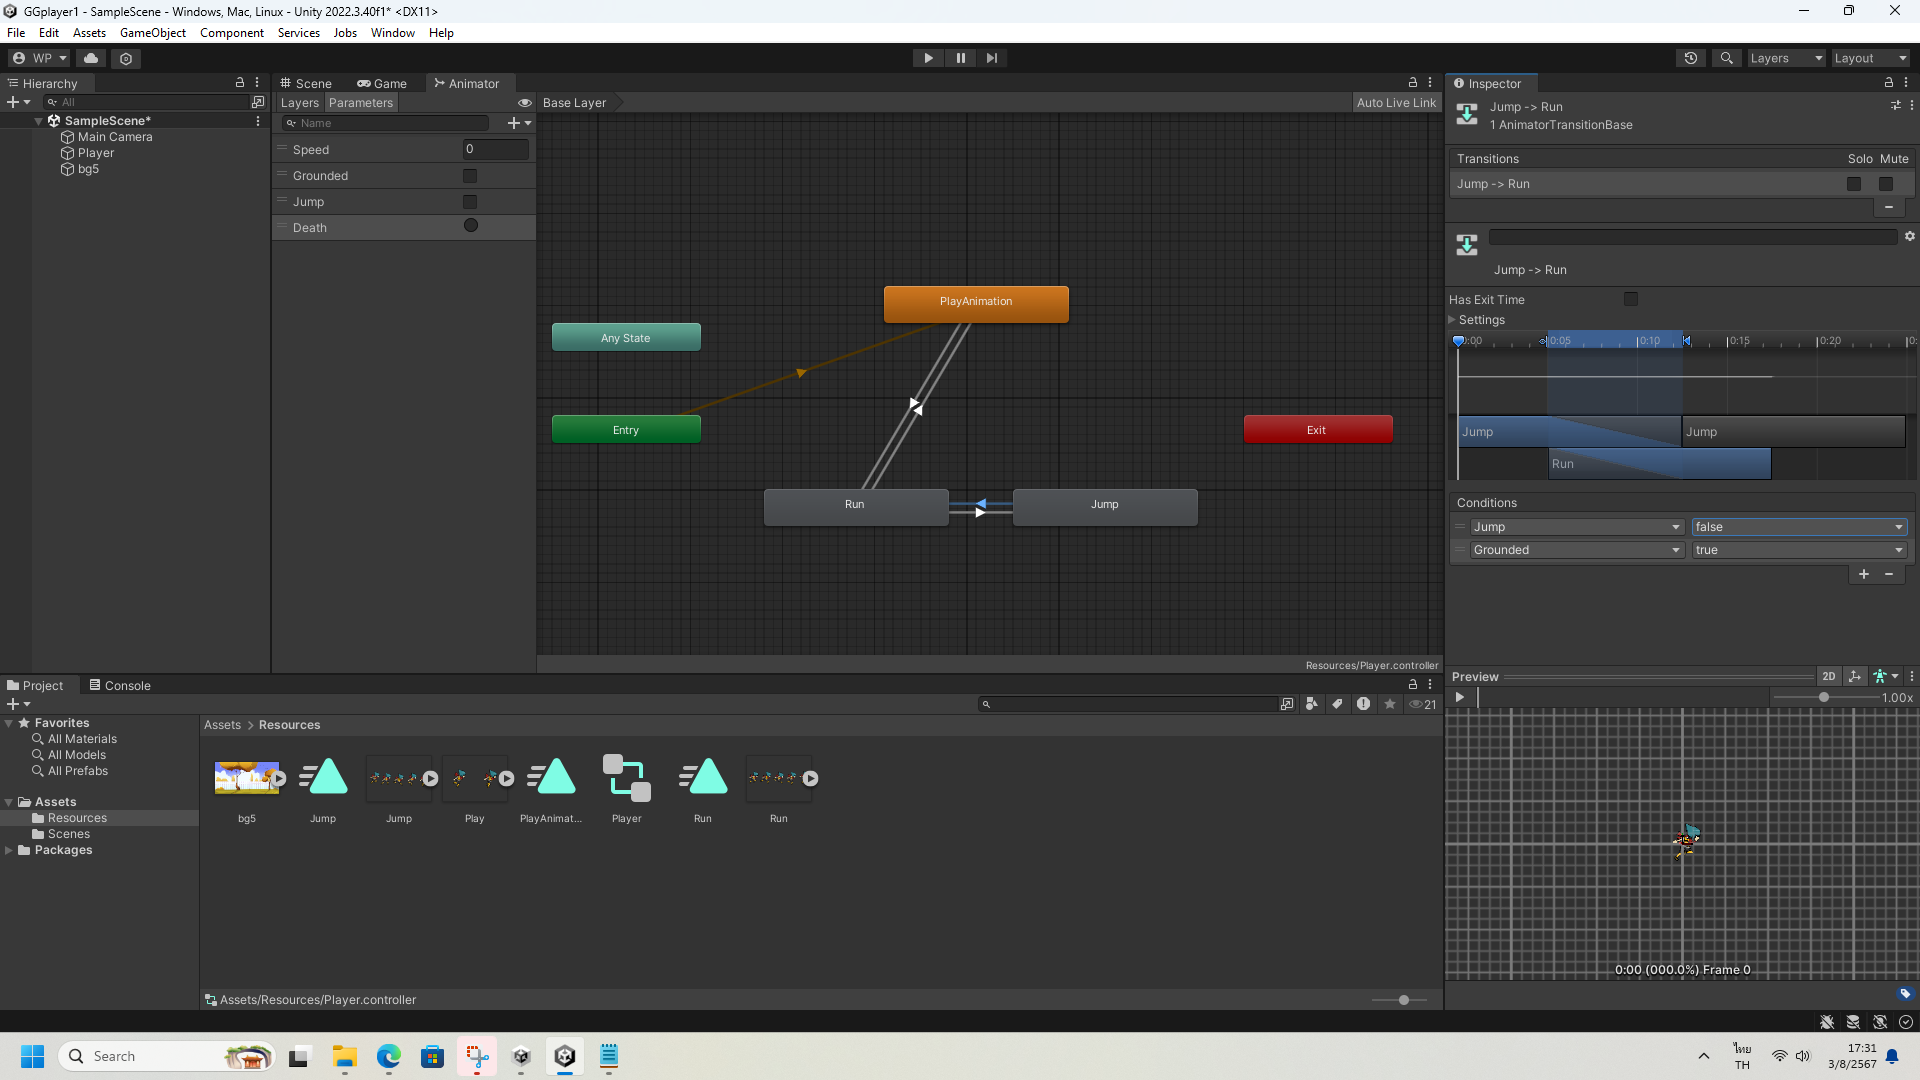This screenshot has width=1920, height=1080.
Task: Click the Step frame button
Action: coord(991,58)
